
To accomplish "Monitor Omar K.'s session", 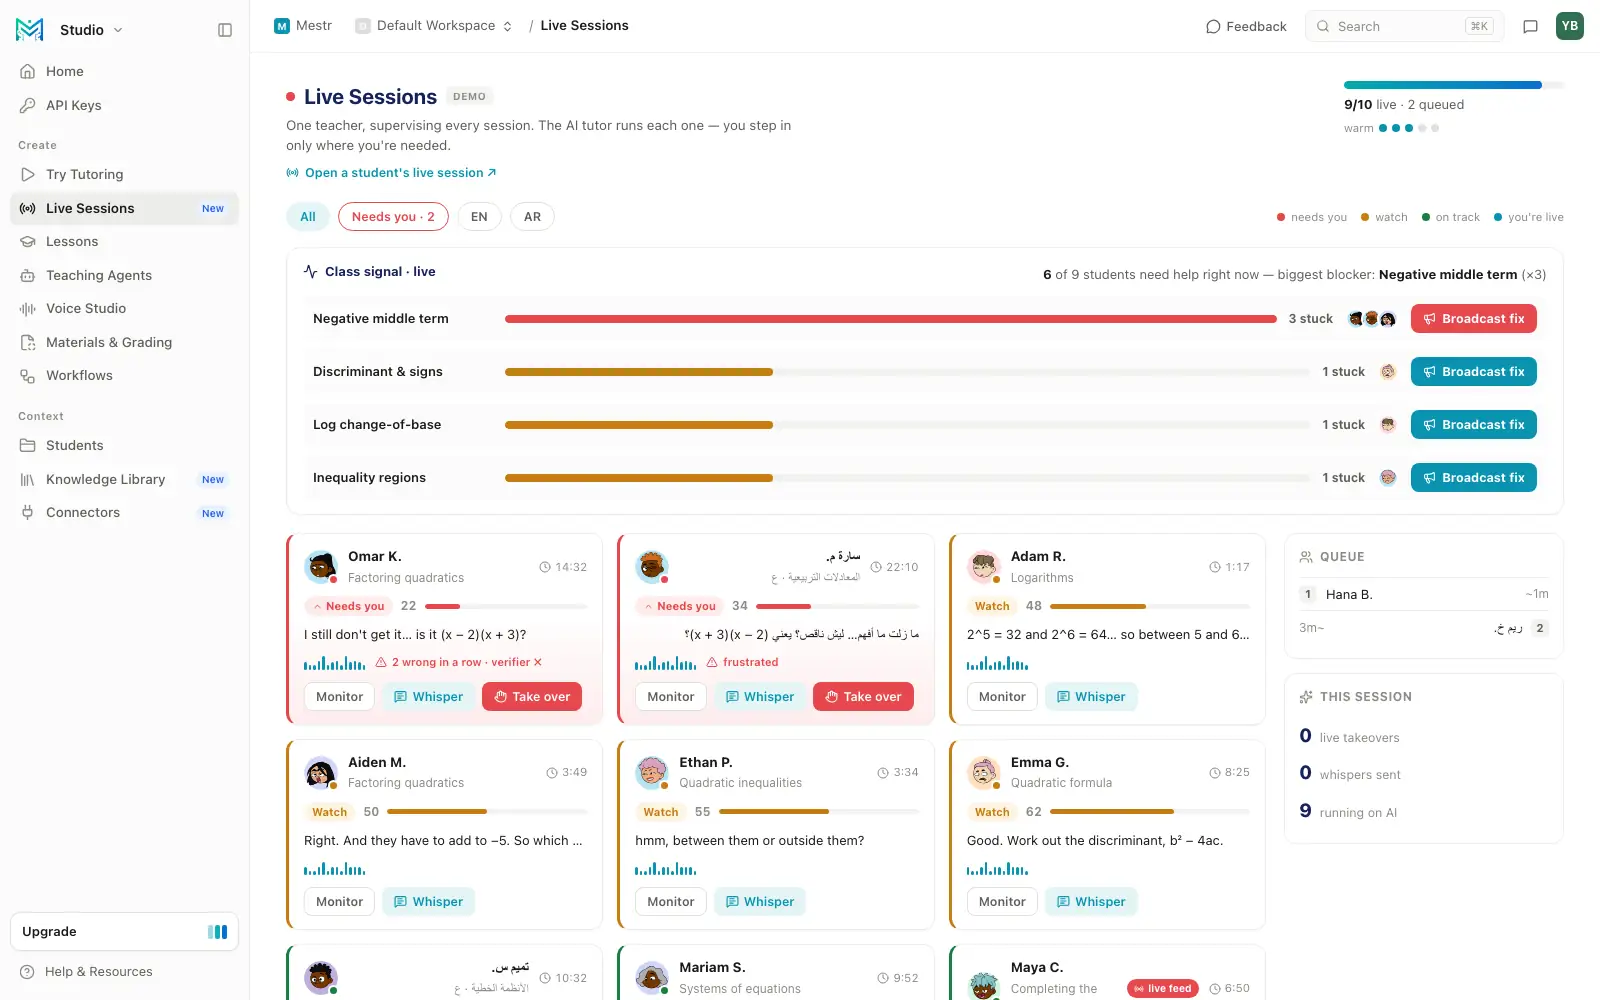I will [339, 697].
